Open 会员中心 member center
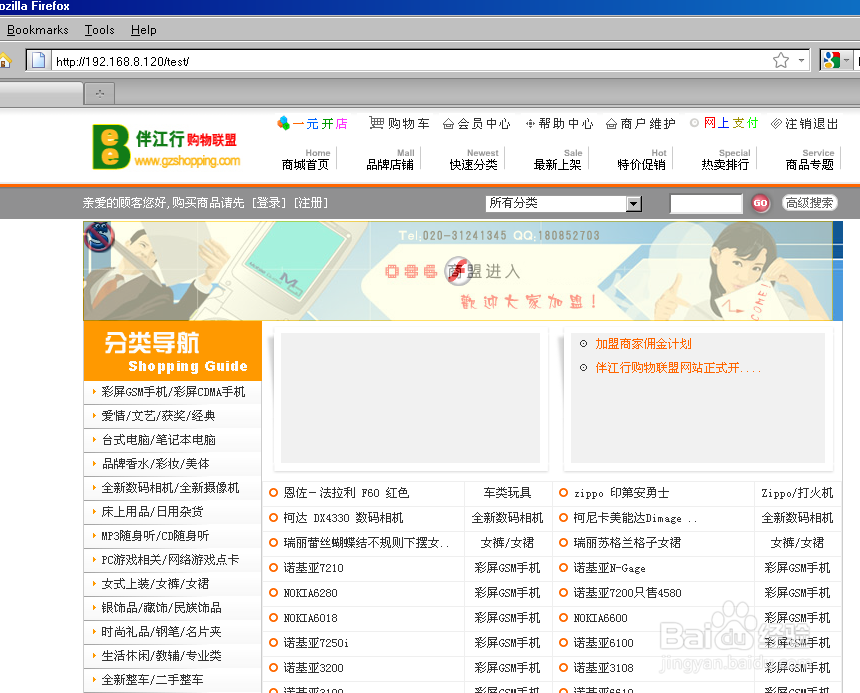Image resolution: width=860 pixels, height=693 pixels. [476, 124]
